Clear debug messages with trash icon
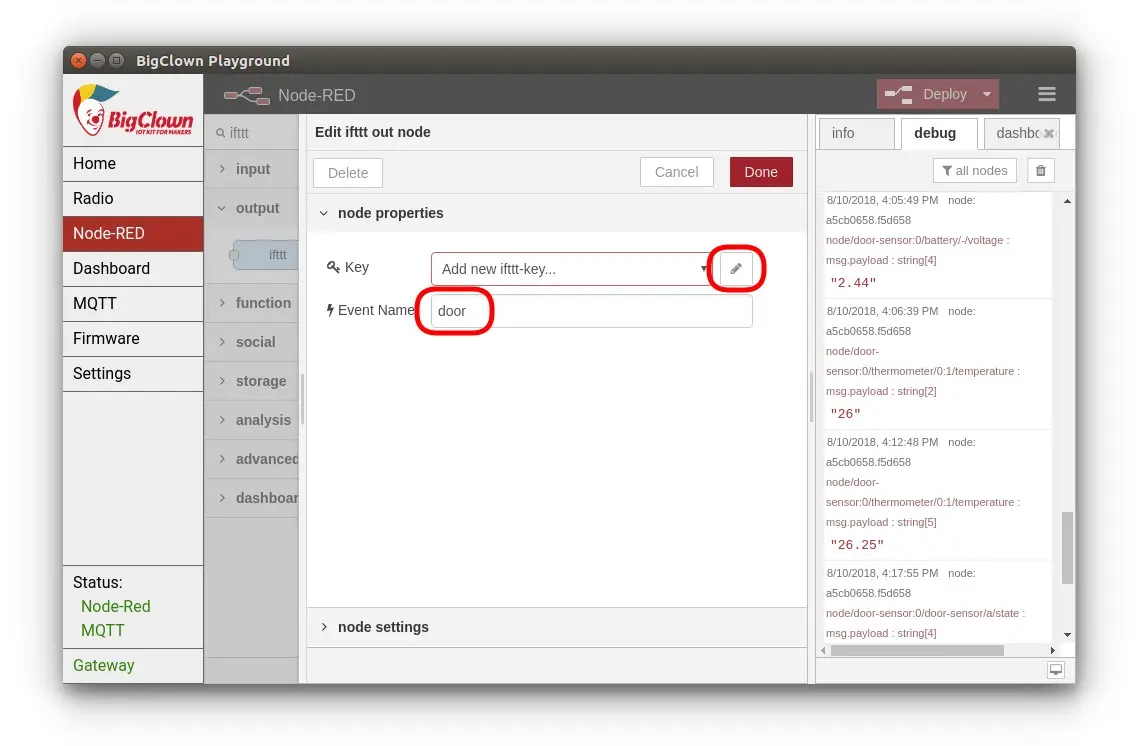The height and width of the screenshot is (746, 1143). pyautogui.click(x=1041, y=171)
